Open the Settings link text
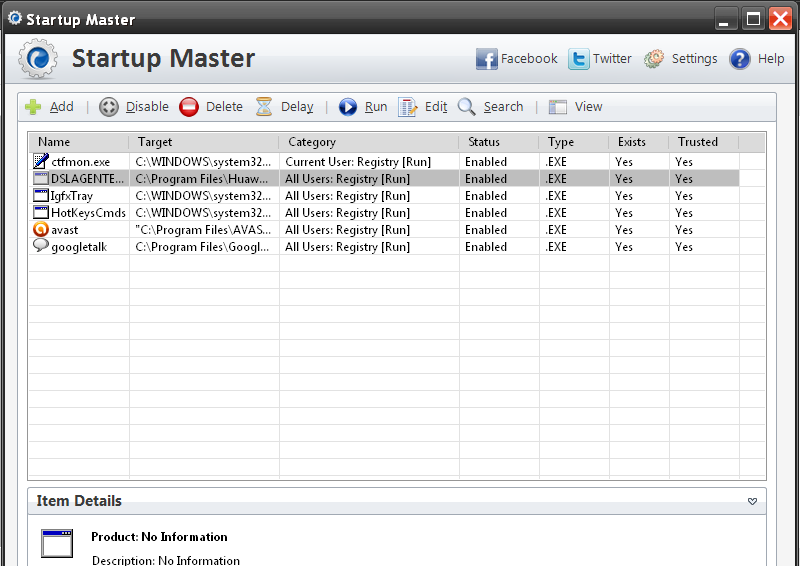This screenshot has width=800, height=566. [x=694, y=59]
